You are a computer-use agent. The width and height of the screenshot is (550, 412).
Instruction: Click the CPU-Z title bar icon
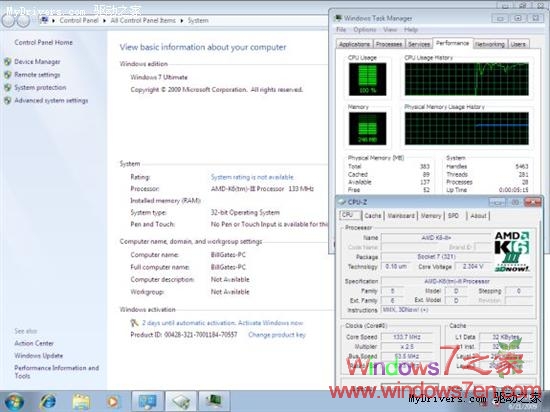341,202
